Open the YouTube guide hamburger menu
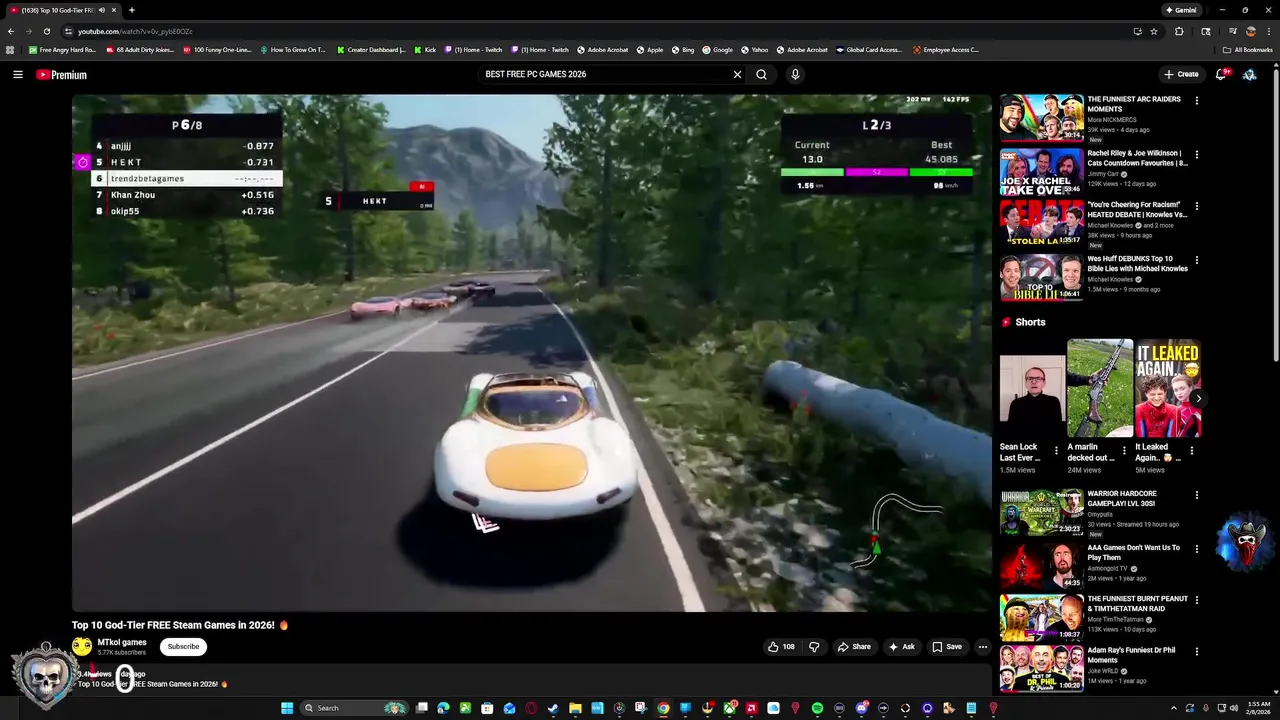The height and width of the screenshot is (720, 1280). click(18, 74)
